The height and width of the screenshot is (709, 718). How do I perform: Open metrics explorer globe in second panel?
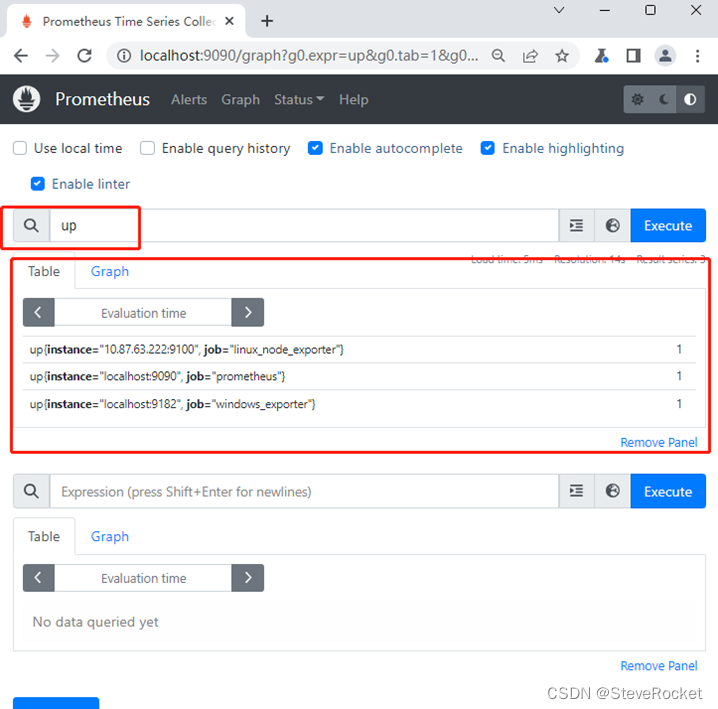click(x=612, y=491)
